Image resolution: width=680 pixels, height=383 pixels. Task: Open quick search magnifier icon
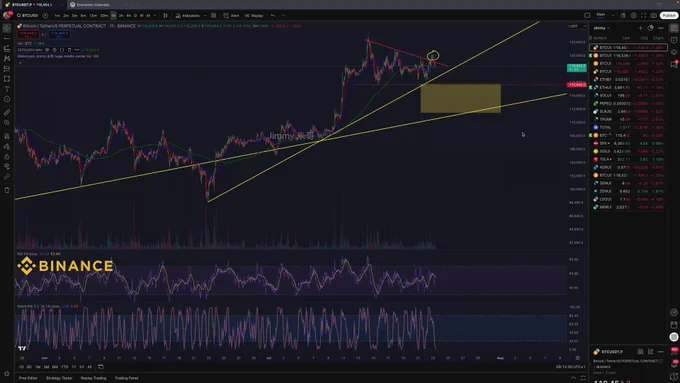623,16
